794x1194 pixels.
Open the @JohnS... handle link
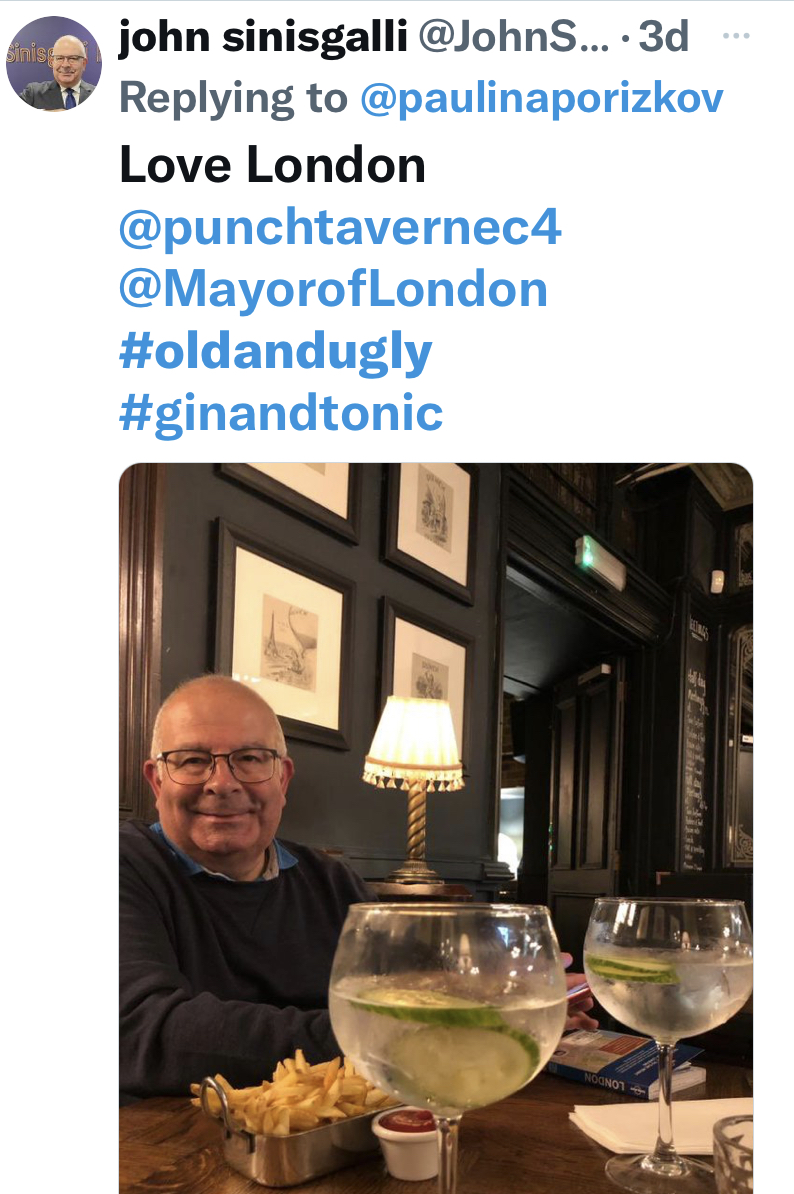pos(514,37)
